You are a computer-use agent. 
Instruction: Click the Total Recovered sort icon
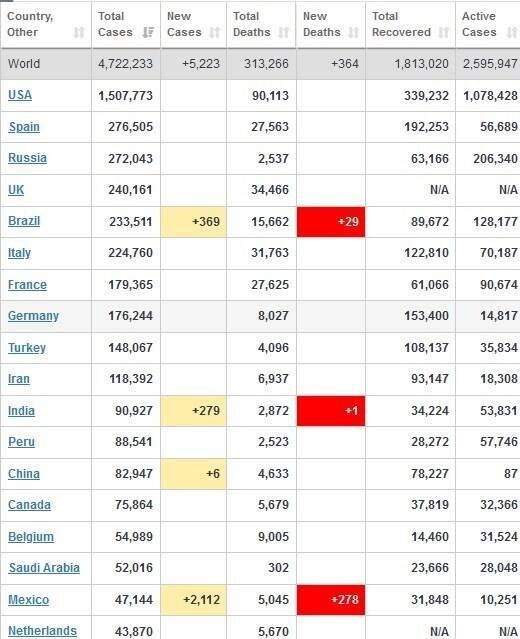coord(443,32)
